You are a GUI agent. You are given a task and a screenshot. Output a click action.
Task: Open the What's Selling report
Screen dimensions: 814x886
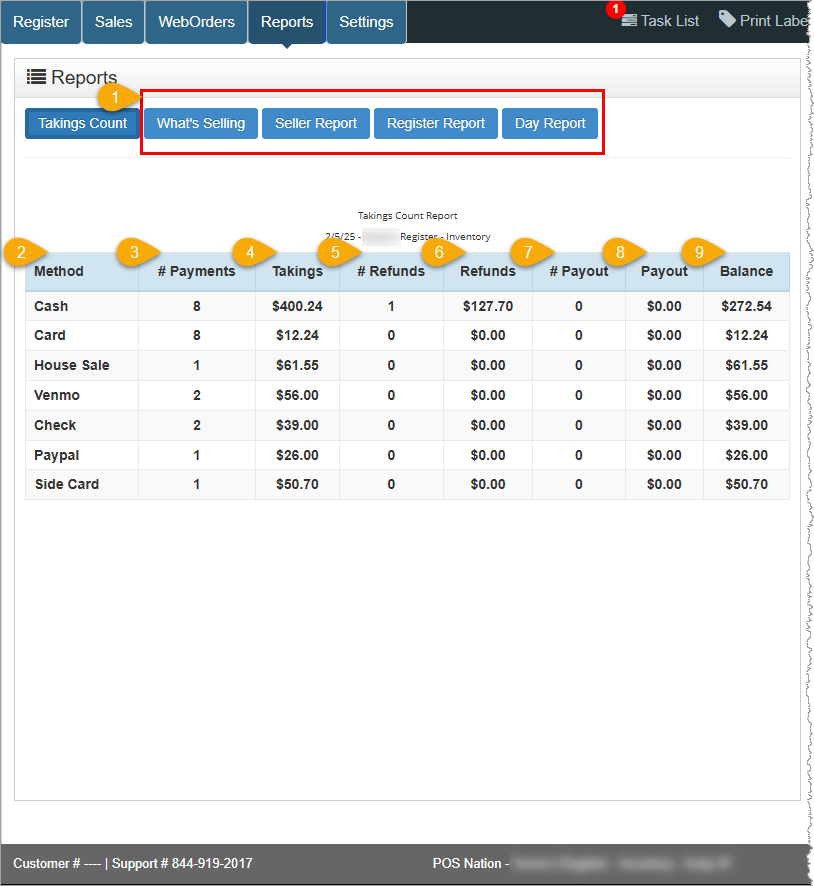tap(201, 123)
